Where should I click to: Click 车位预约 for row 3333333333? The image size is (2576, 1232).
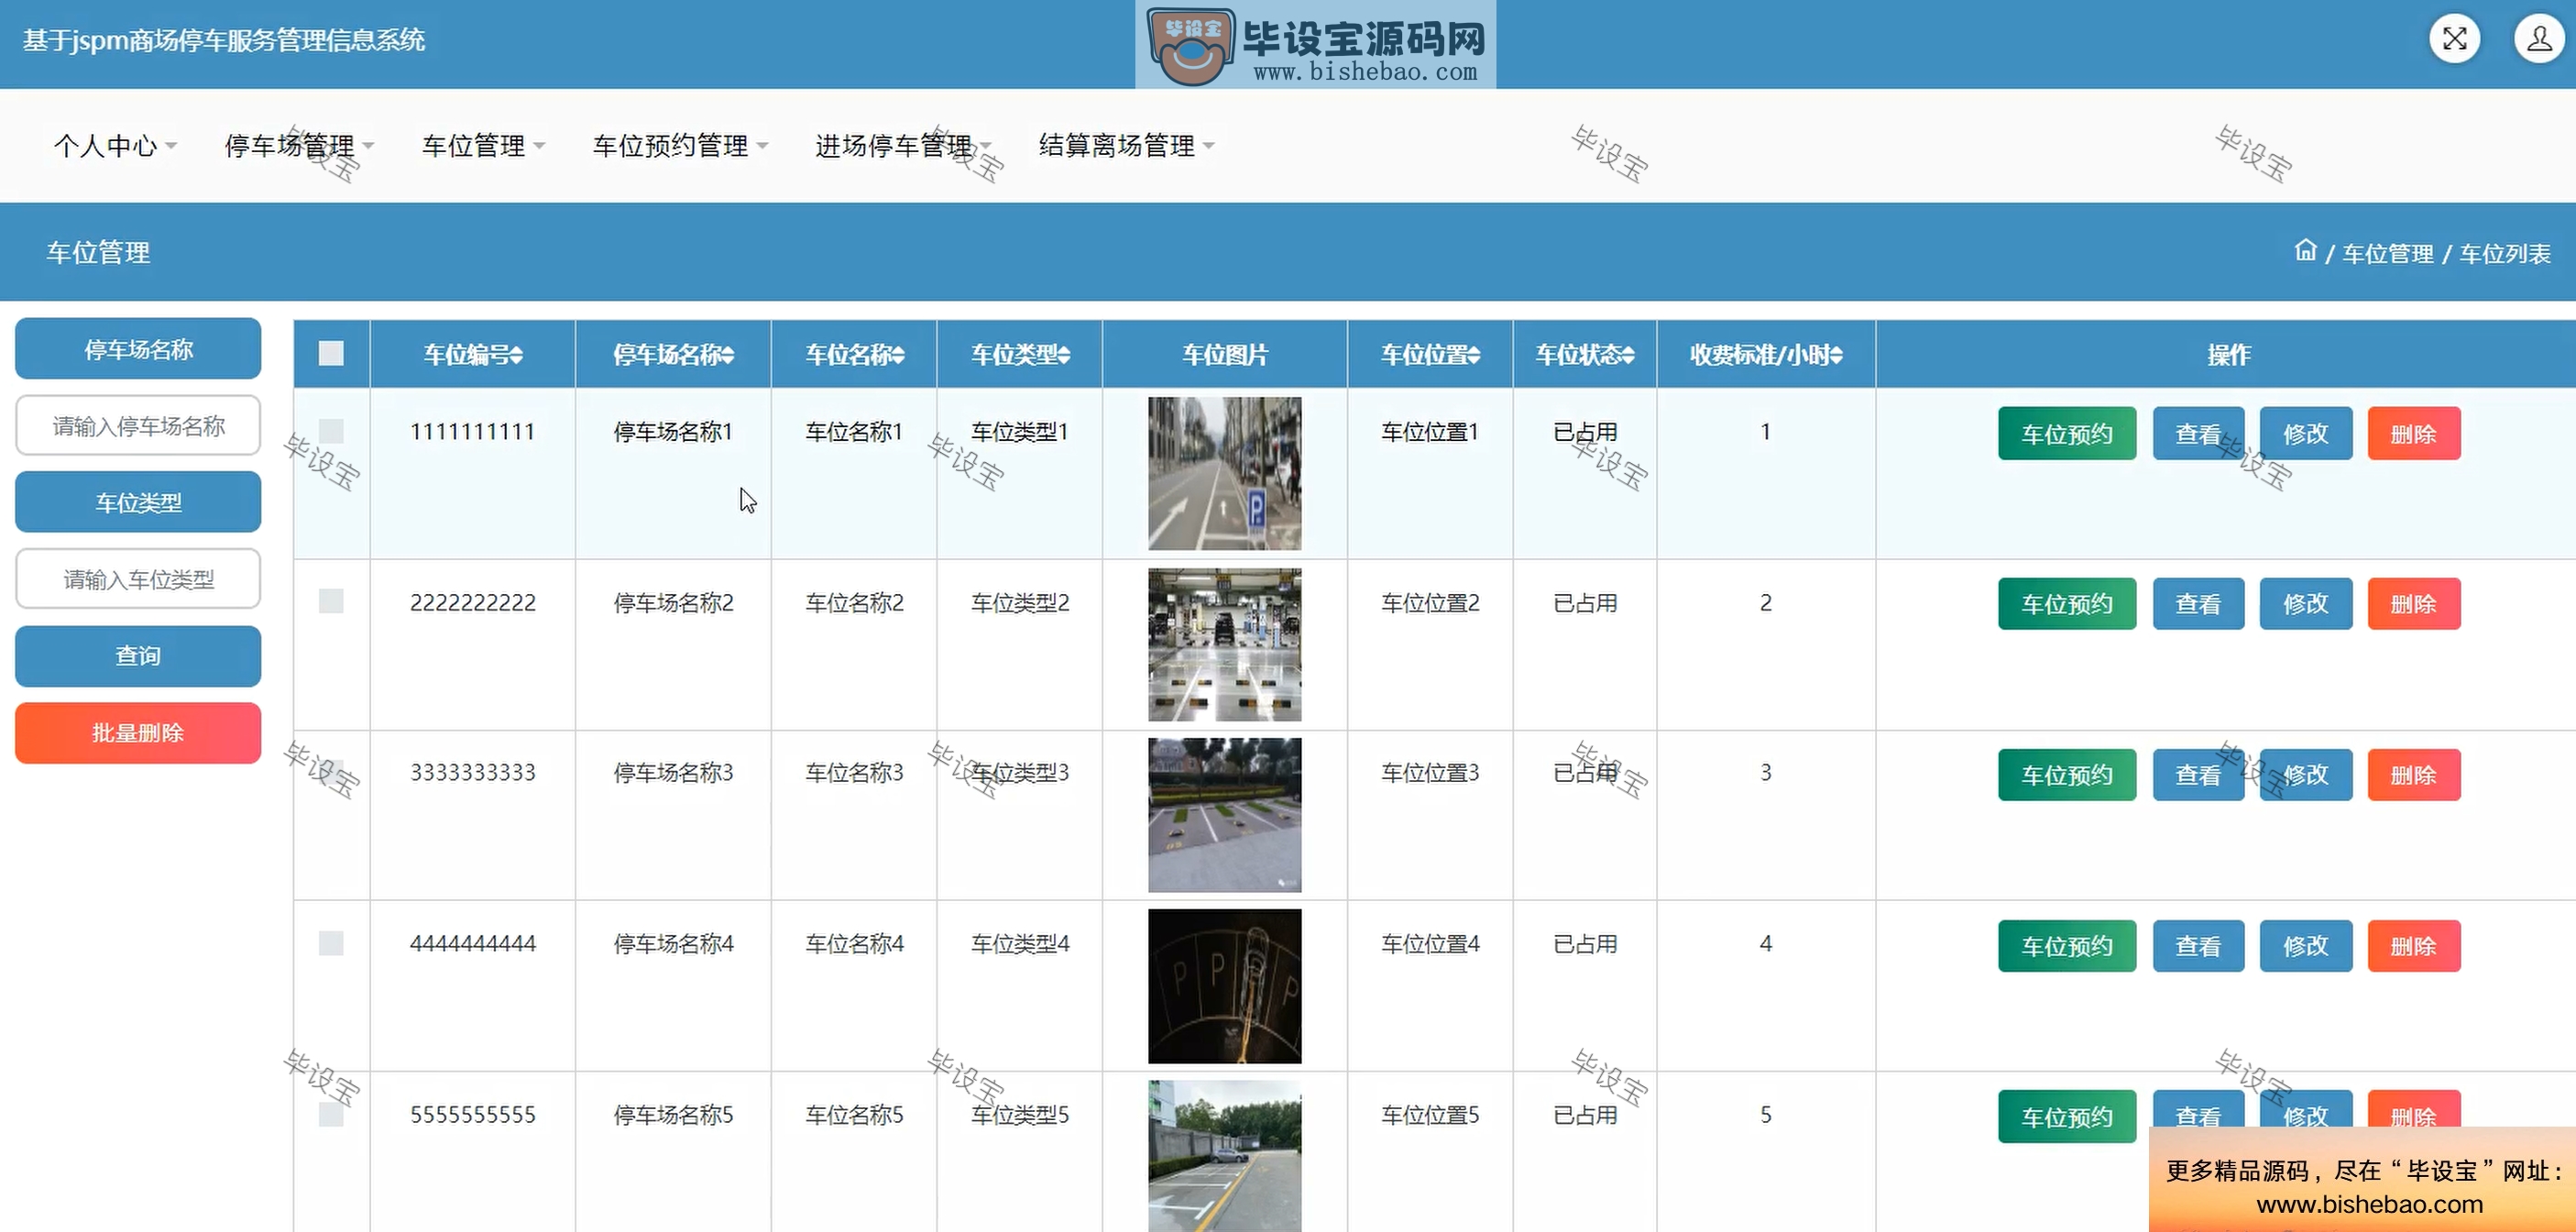pos(2067,775)
